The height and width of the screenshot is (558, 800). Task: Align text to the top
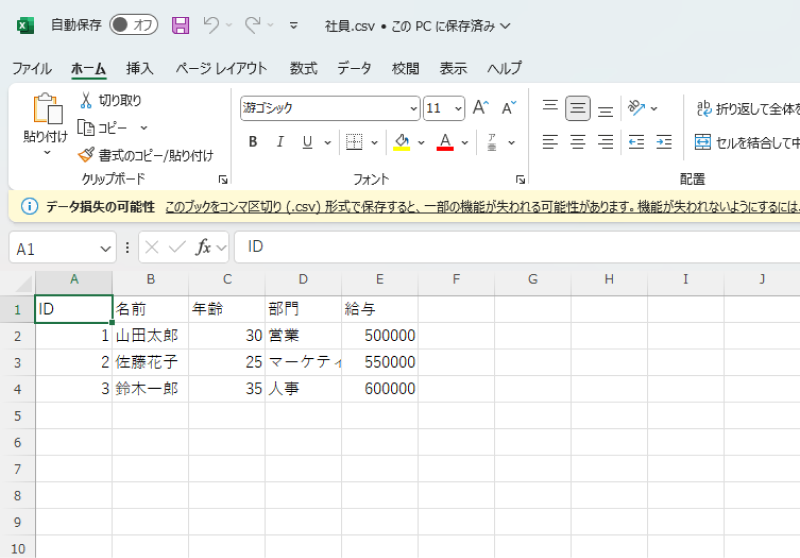pyautogui.click(x=550, y=108)
